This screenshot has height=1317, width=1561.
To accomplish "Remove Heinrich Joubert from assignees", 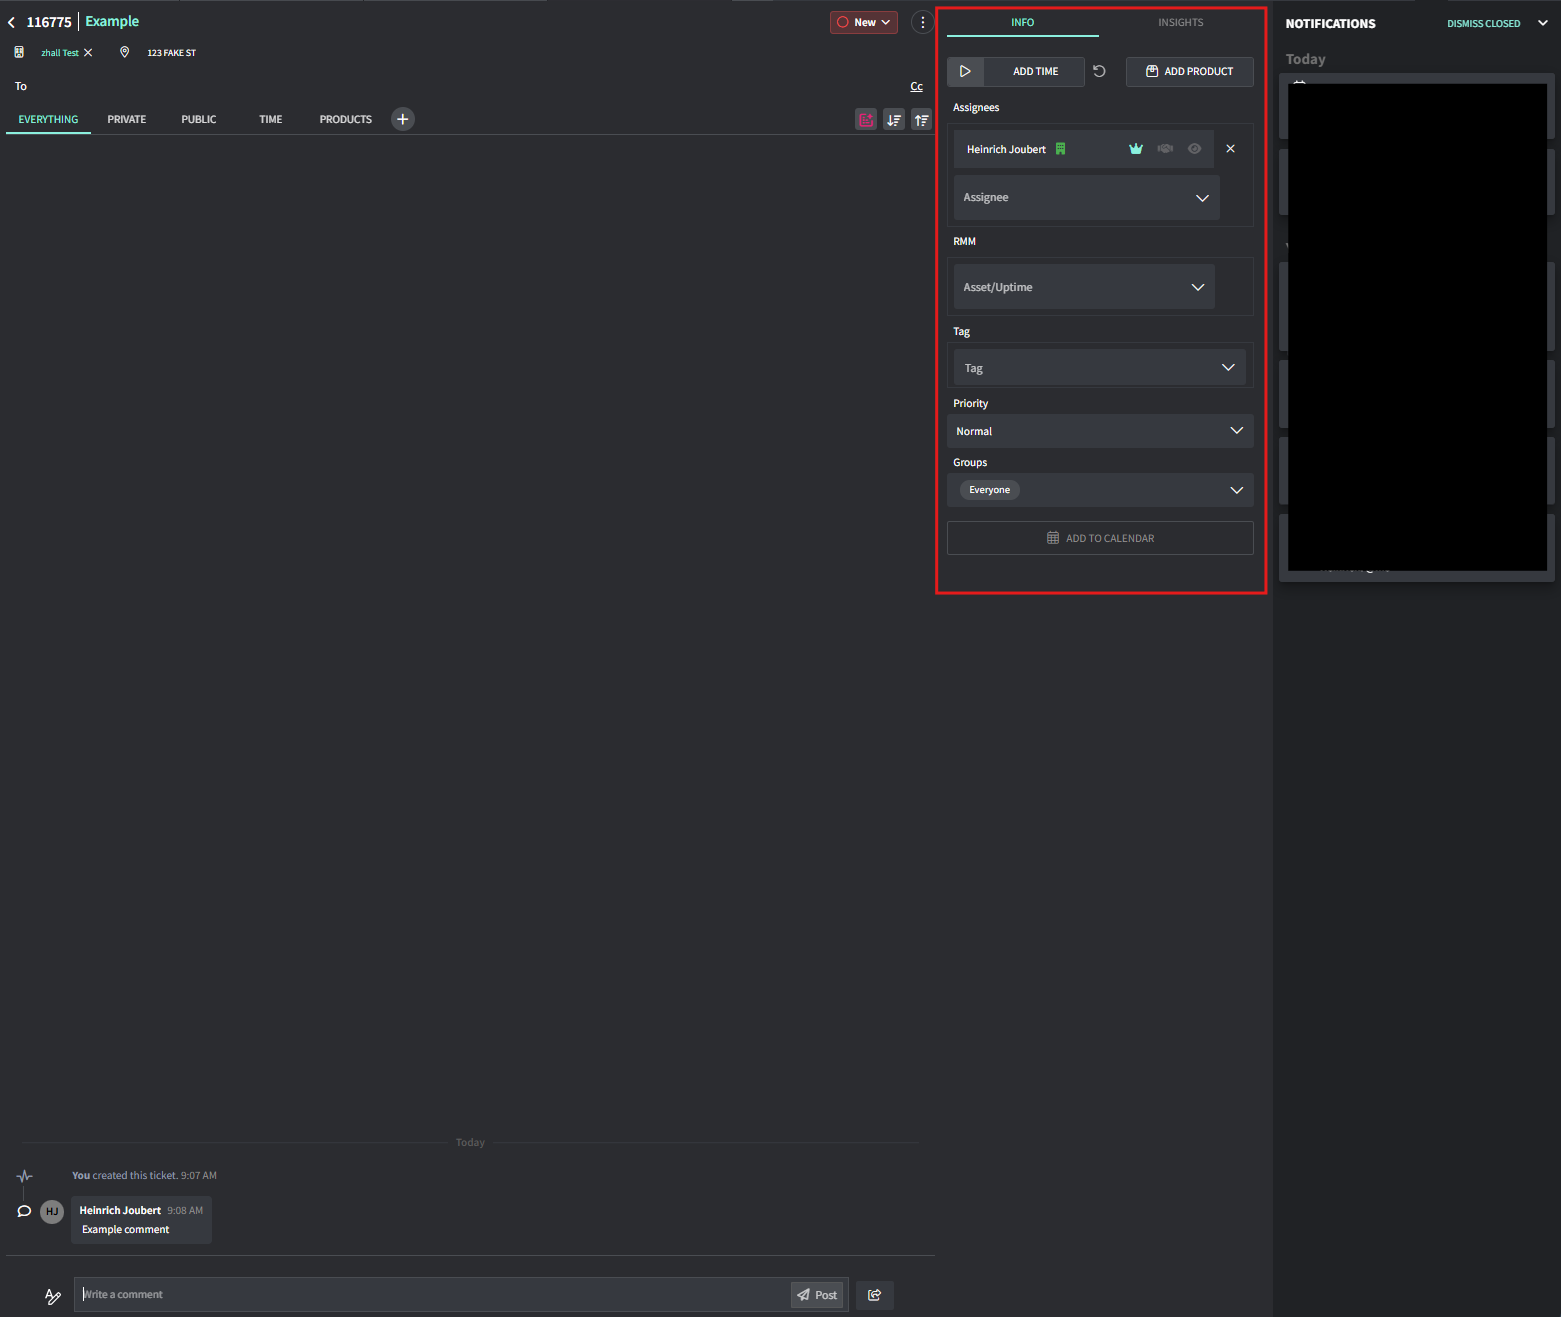I will coord(1231,149).
